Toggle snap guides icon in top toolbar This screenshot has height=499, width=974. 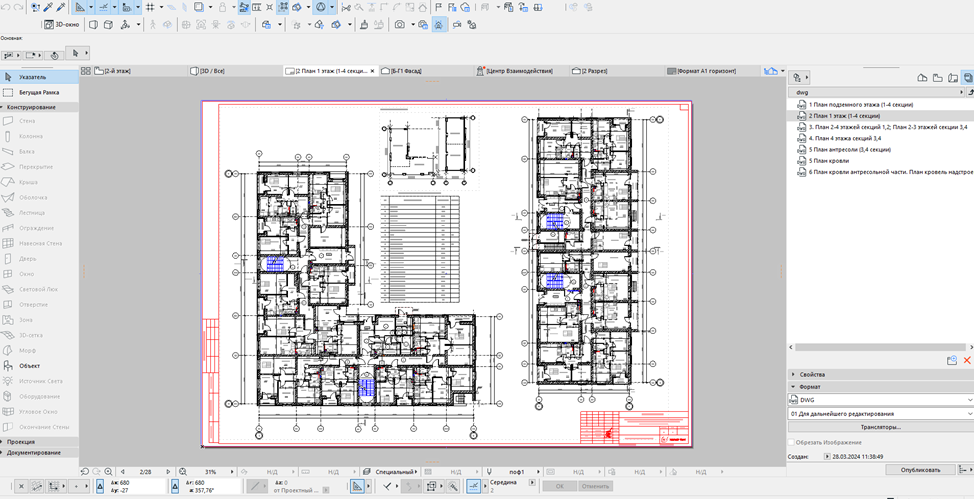point(103,7)
